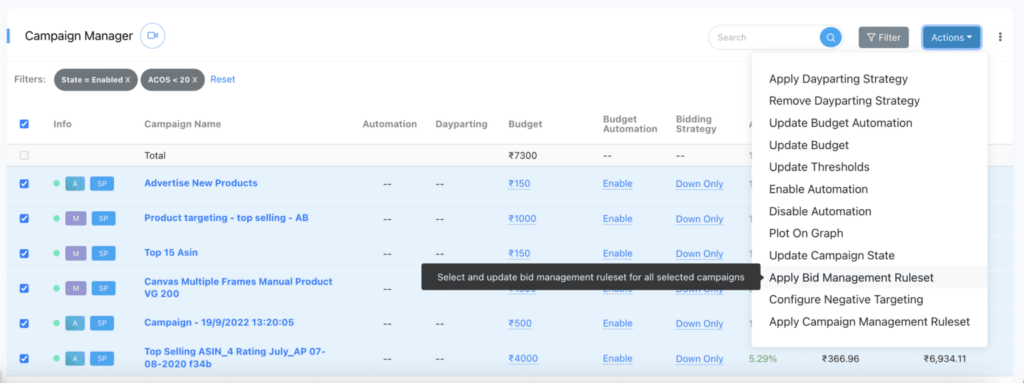The image size is (1024, 383).
Task: Select Apply Dayparting Strategy option
Action: pos(838,79)
